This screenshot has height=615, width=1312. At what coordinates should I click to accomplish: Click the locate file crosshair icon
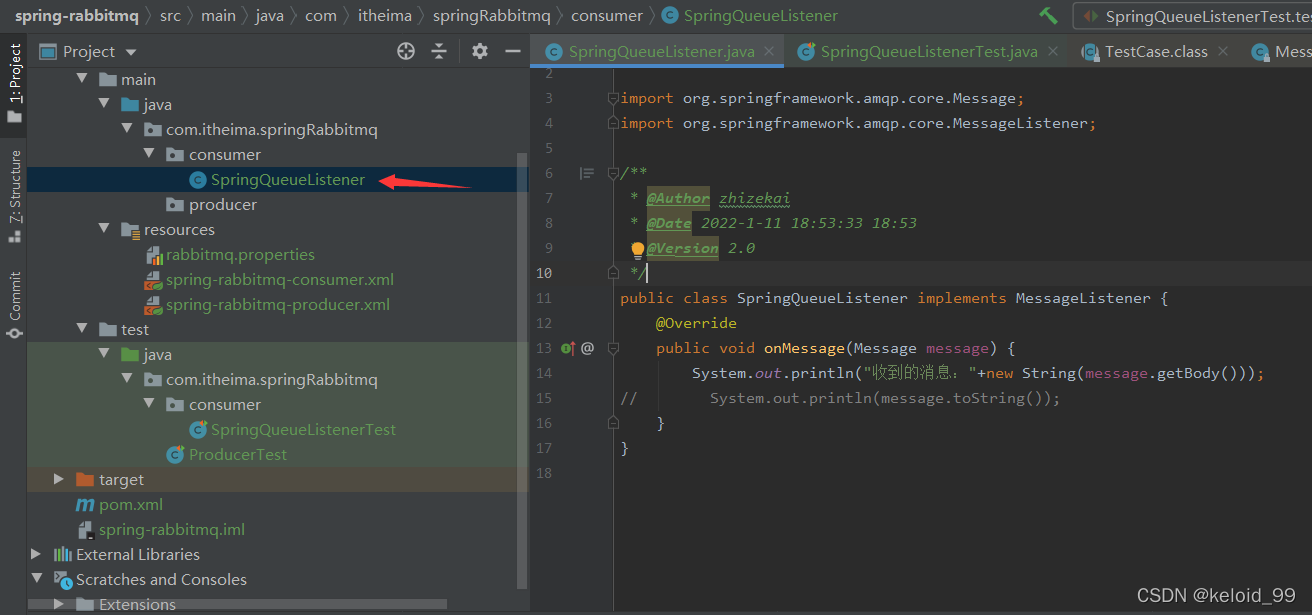(406, 52)
